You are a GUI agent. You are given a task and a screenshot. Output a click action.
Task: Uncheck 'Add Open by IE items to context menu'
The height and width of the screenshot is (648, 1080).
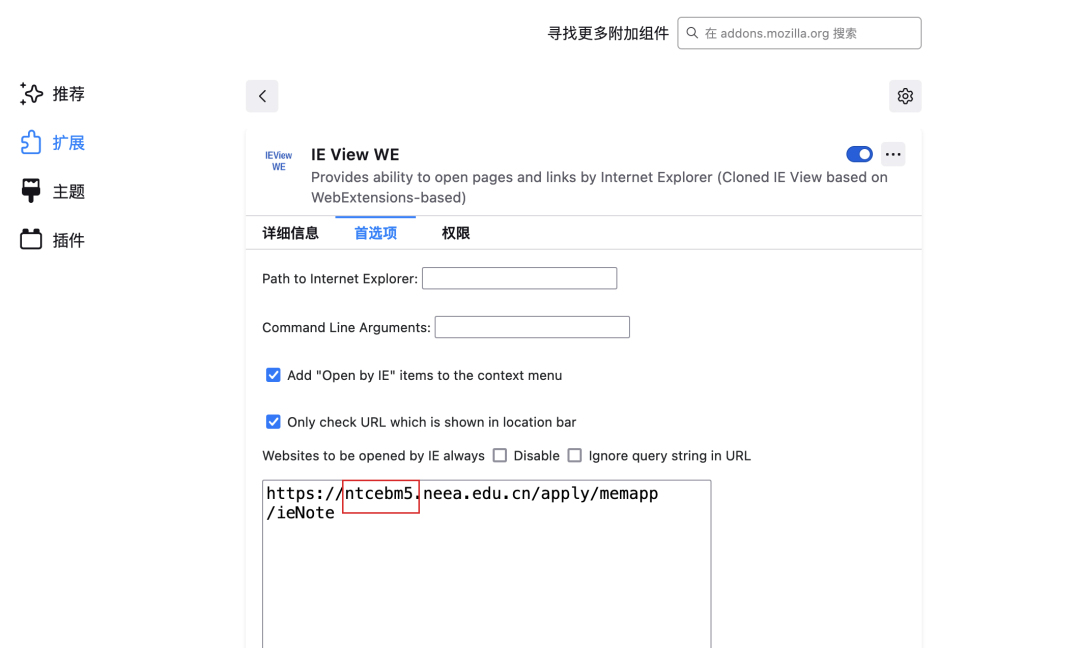coord(273,375)
